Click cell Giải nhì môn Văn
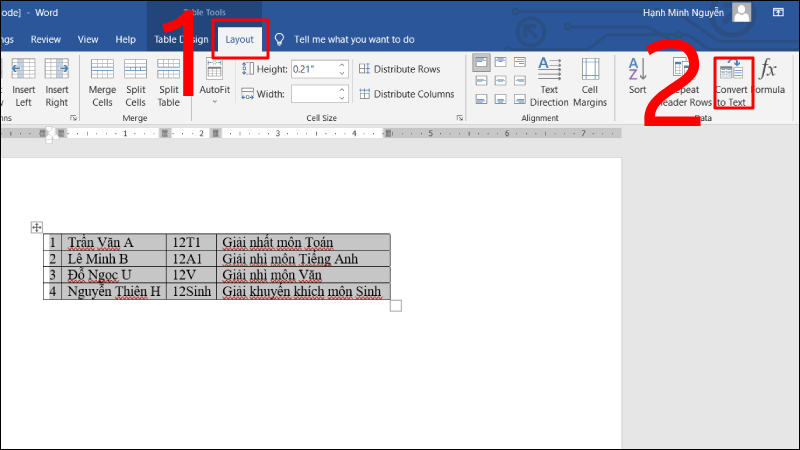The image size is (800, 450). click(304, 275)
